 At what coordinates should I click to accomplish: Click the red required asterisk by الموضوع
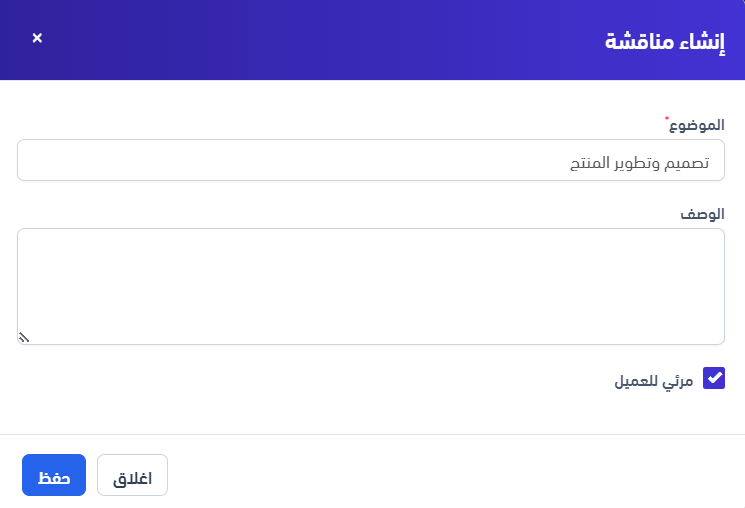[x=668, y=119]
